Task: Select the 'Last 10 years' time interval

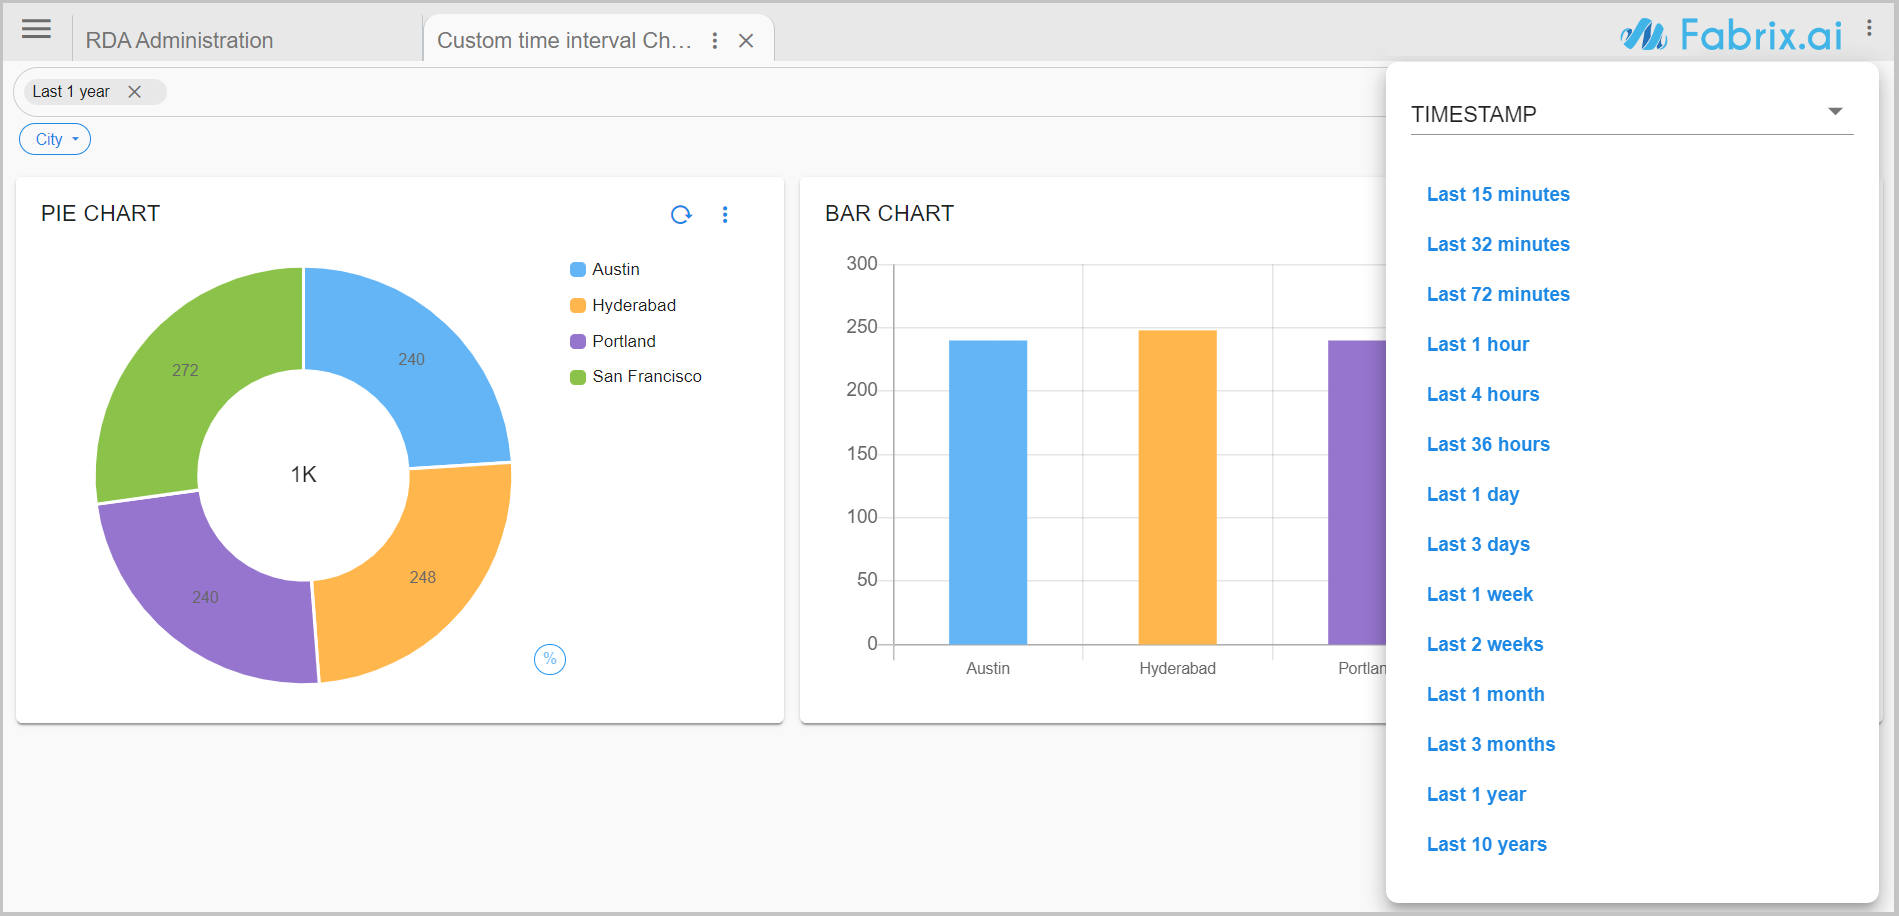Action: point(1486,844)
